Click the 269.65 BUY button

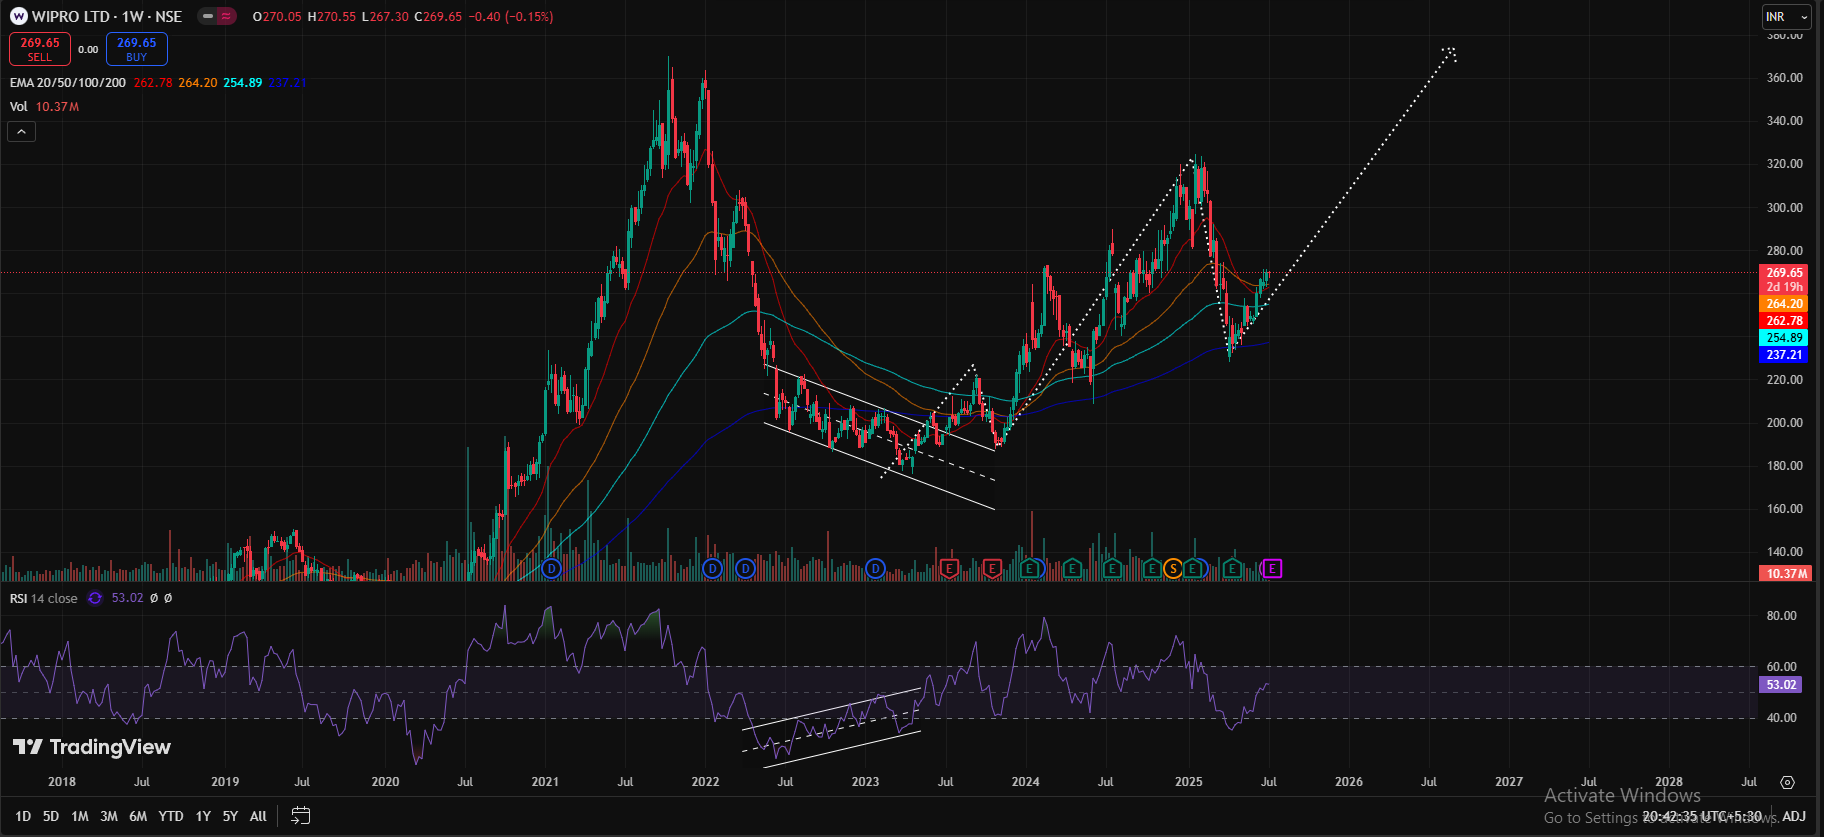[x=137, y=49]
